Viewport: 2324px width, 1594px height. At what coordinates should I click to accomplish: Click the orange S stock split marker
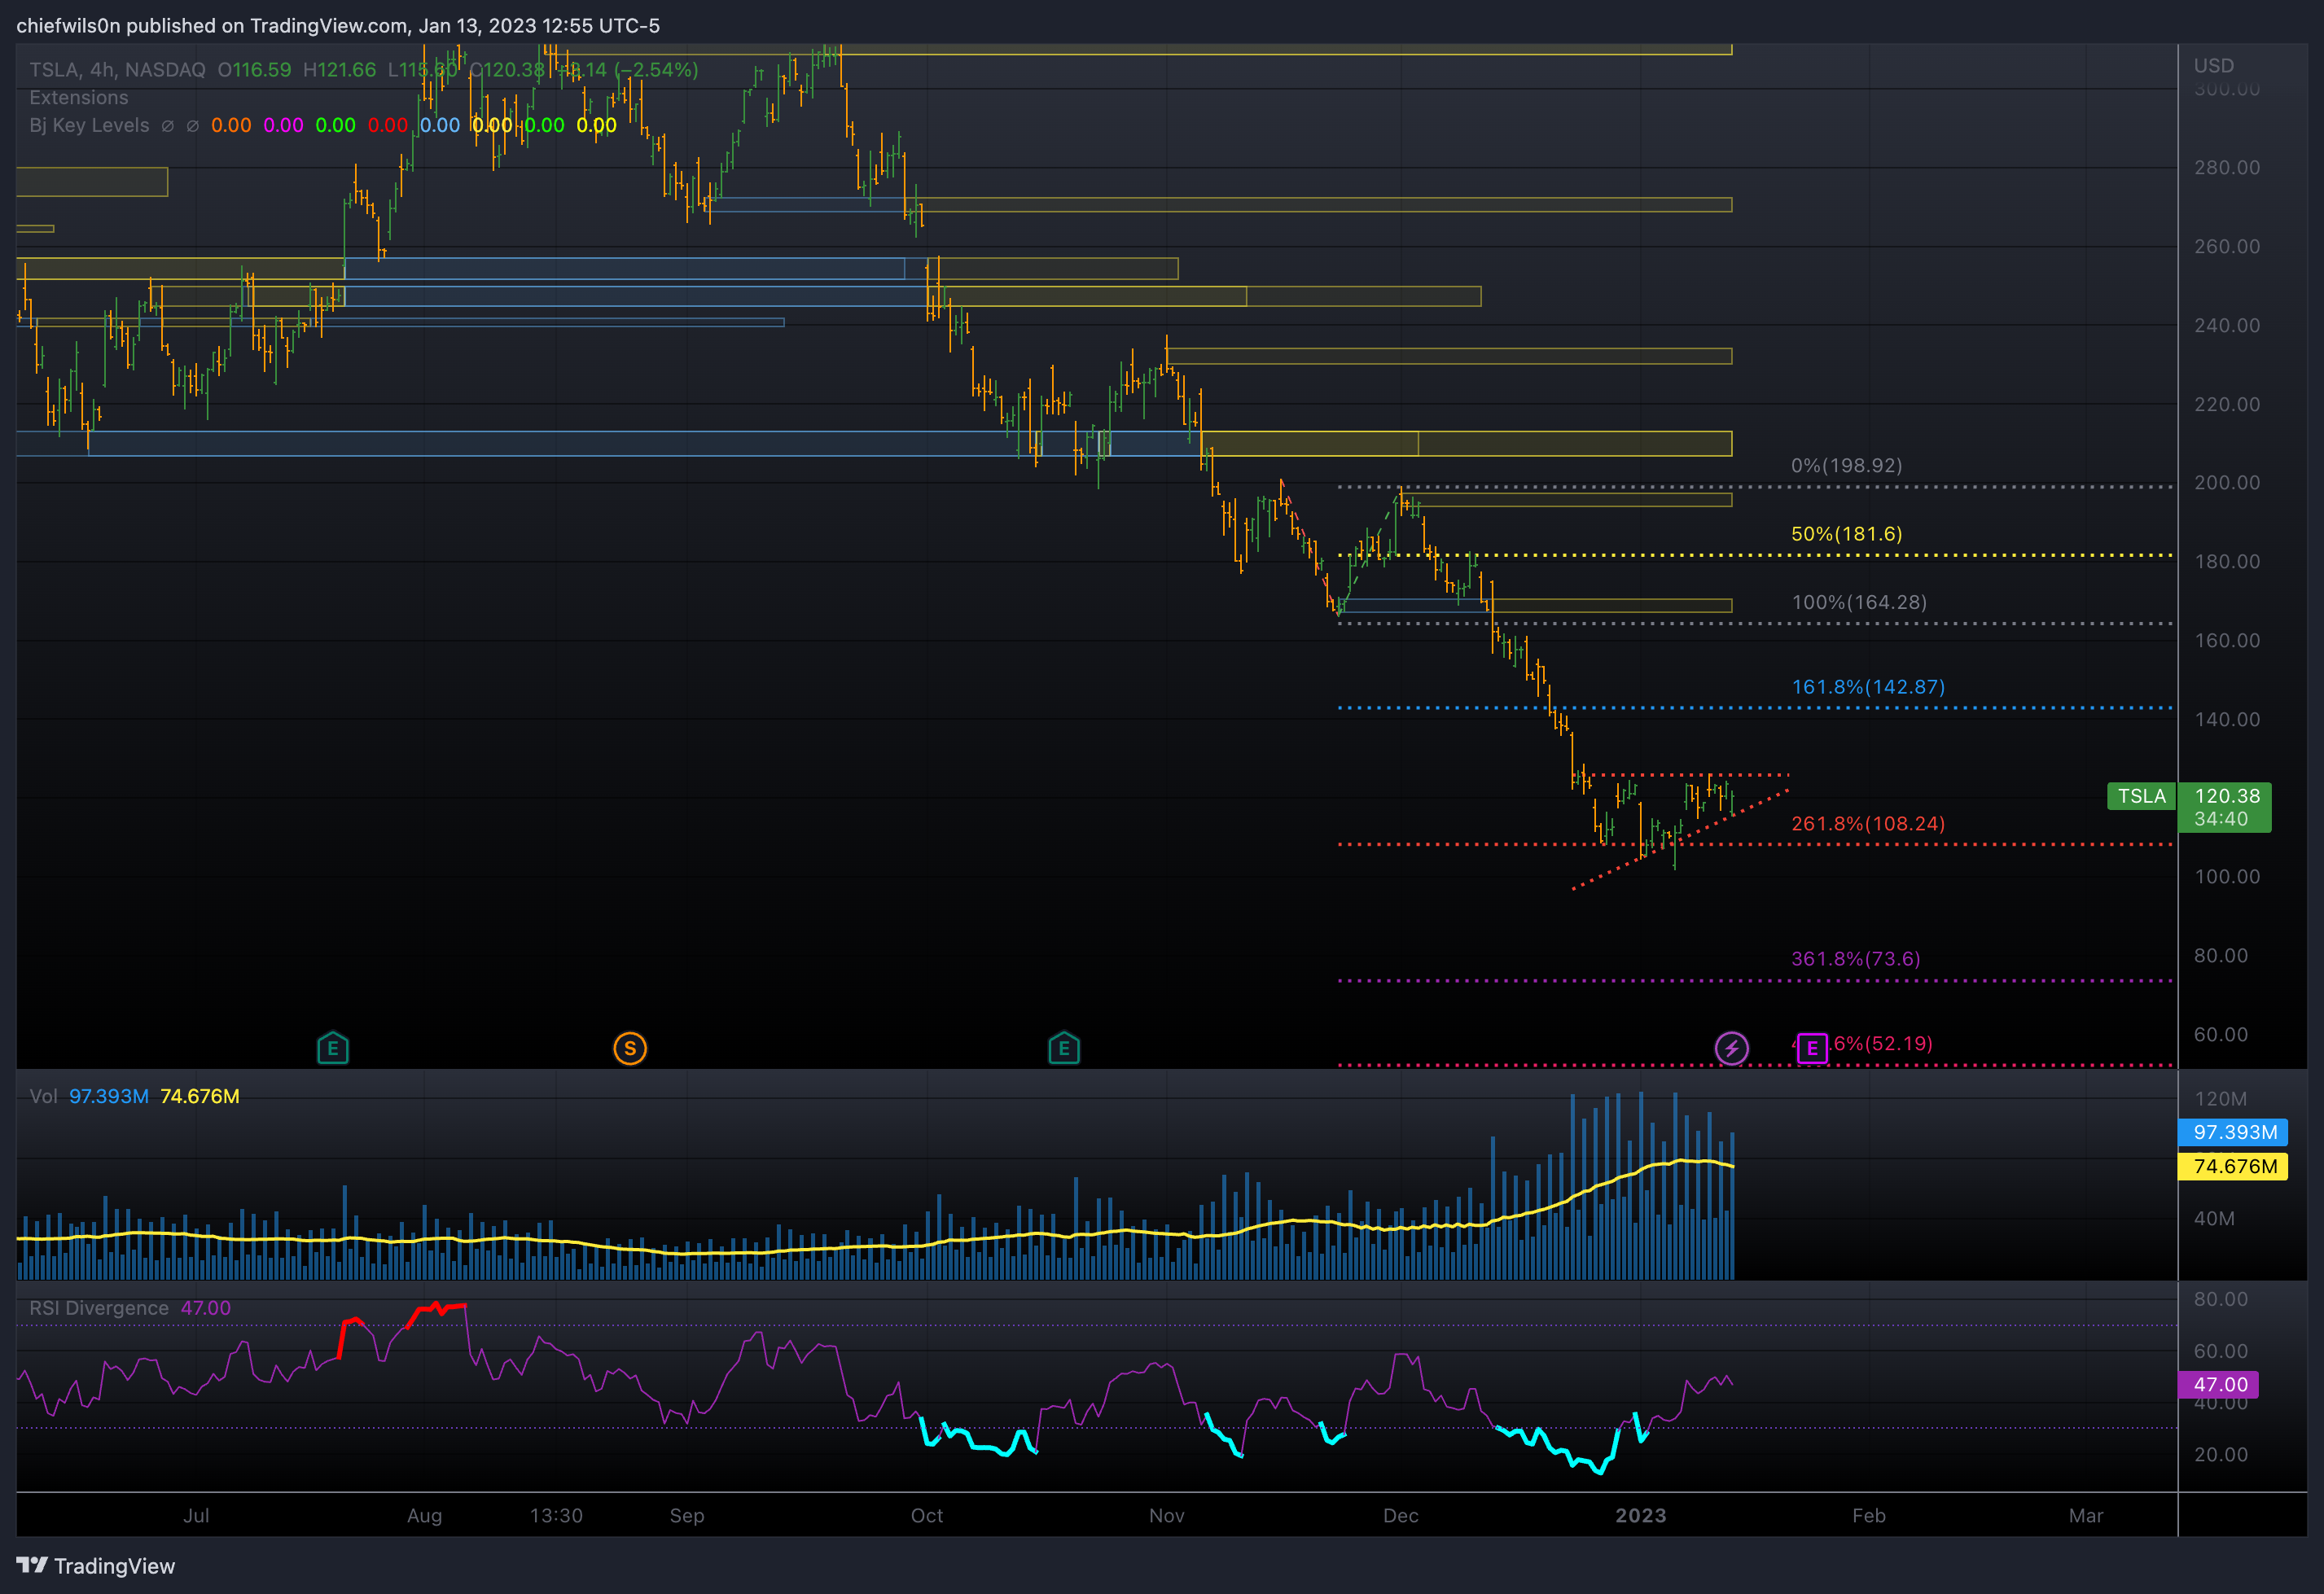[x=630, y=1048]
